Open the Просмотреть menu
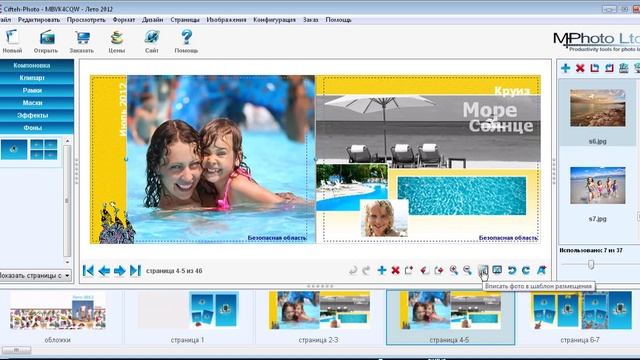The image size is (640, 360). [x=86, y=20]
